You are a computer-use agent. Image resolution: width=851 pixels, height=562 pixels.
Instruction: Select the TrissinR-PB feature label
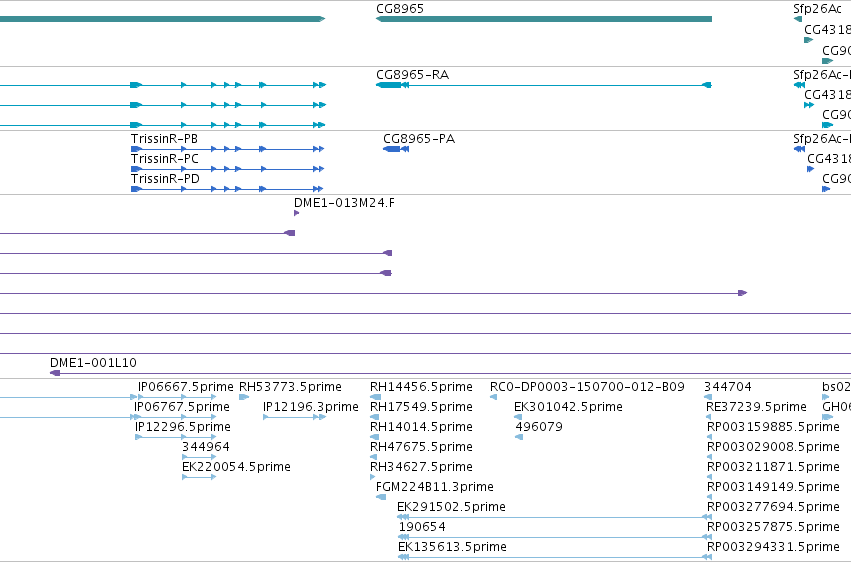click(x=164, y=139)
